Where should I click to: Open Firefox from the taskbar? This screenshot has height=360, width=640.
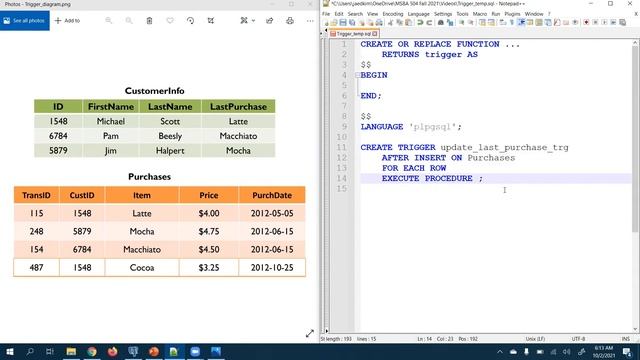(x=113, y=351)
